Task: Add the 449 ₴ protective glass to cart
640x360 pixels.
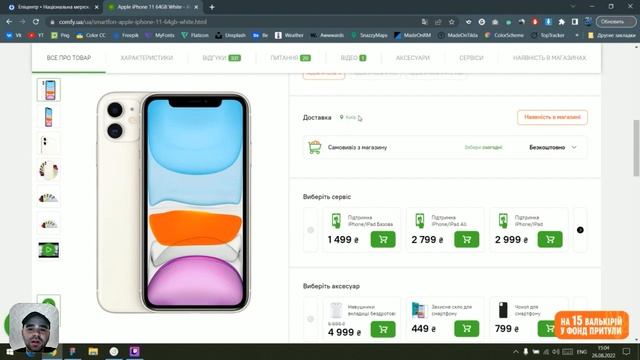Action: coord(467,329)
